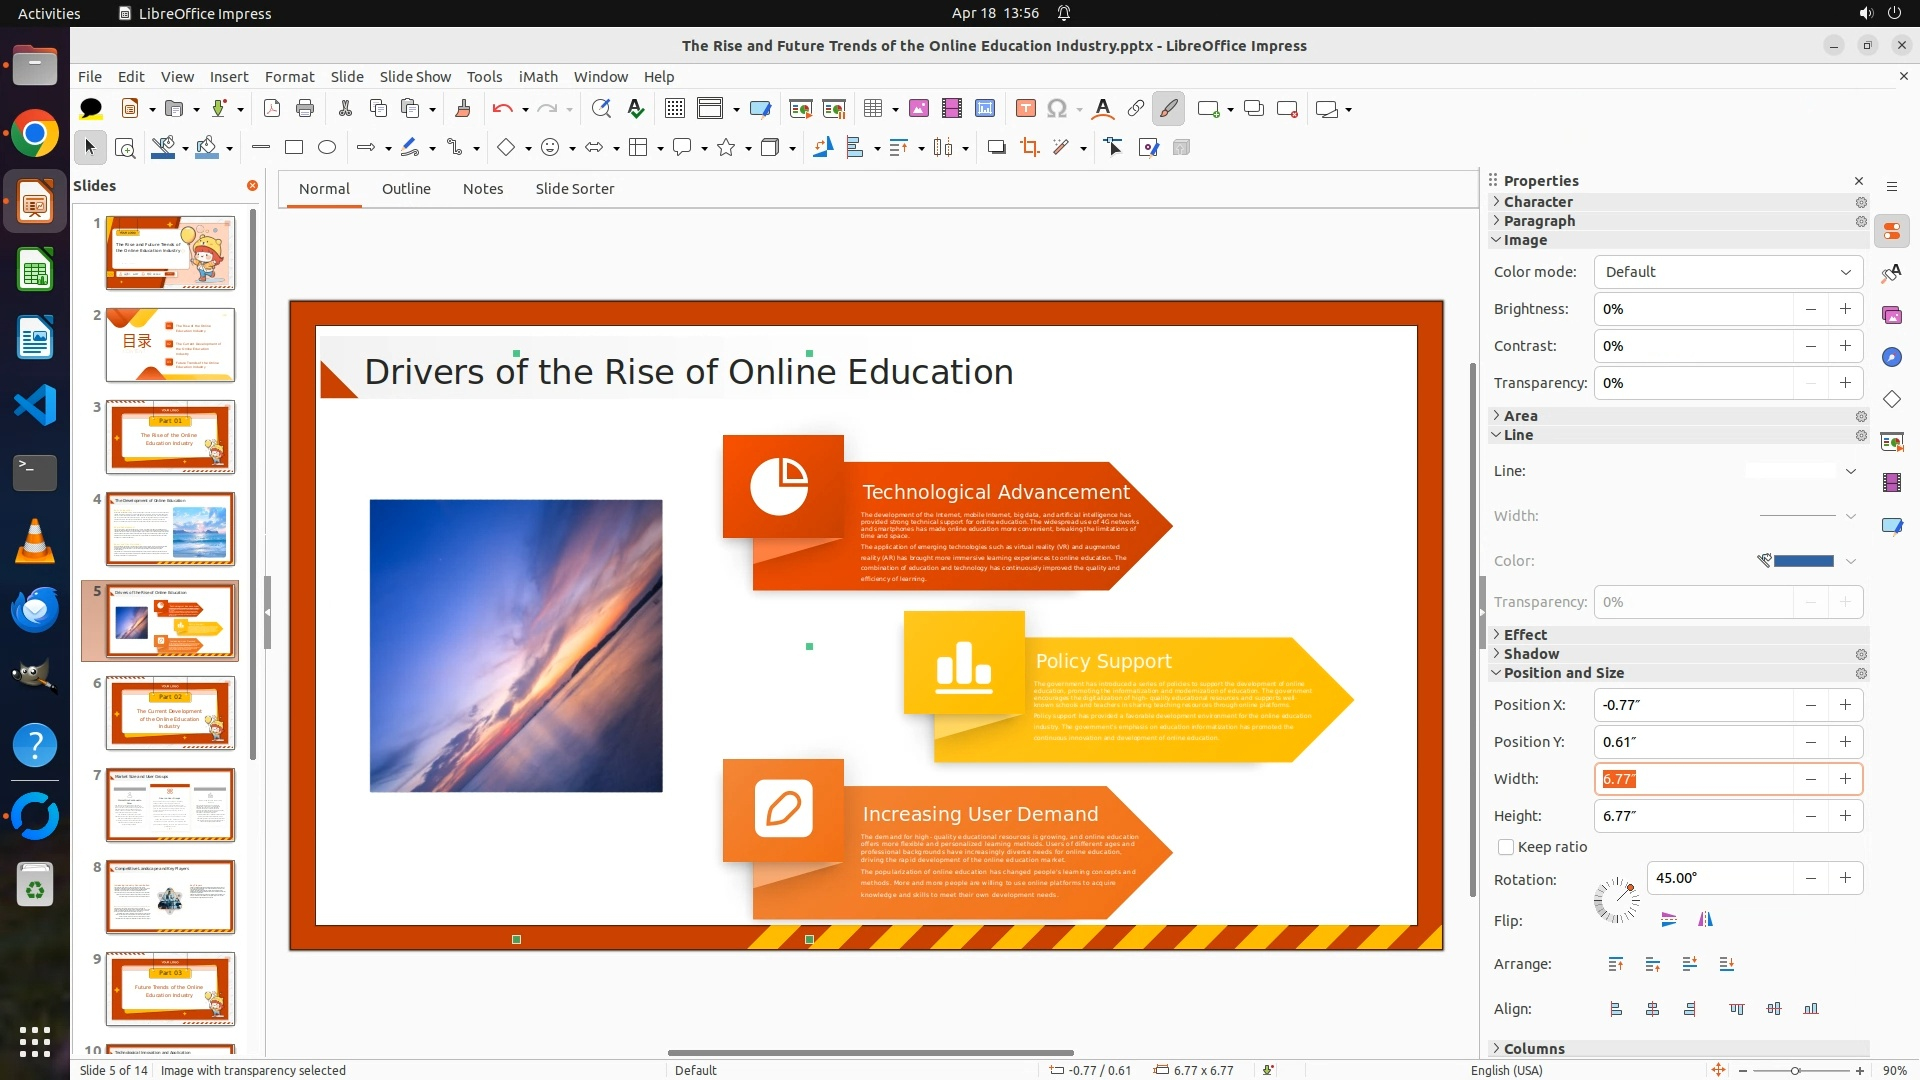
Task: Click the Insert Text Box icon
Action: coord(1025,109)
